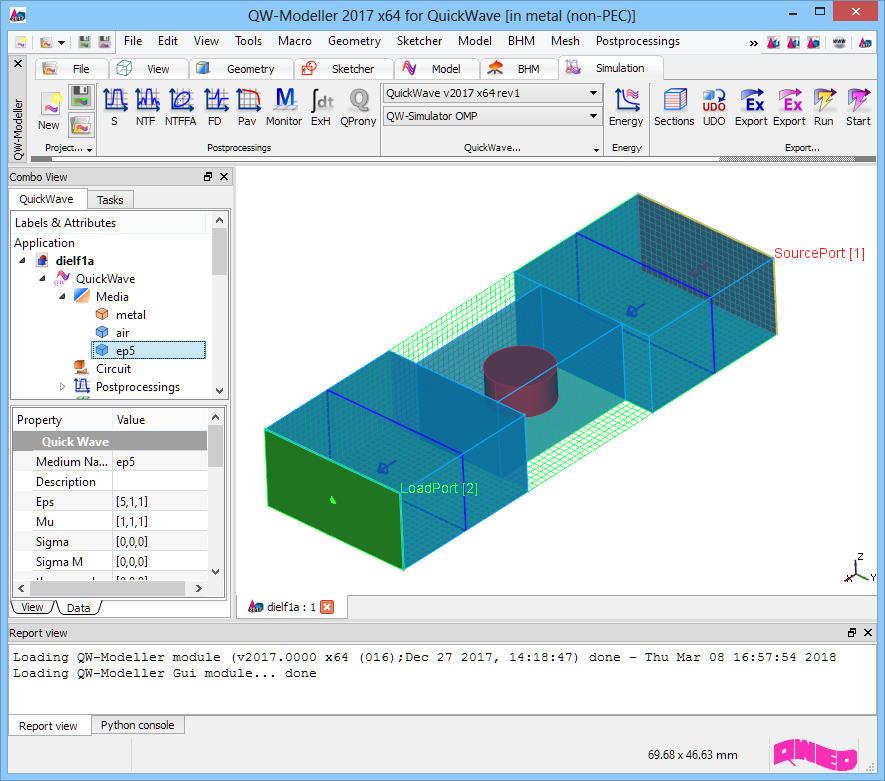
Task: Open the Geometry menu
Action: pyautogui.click(x=354, y=41)
